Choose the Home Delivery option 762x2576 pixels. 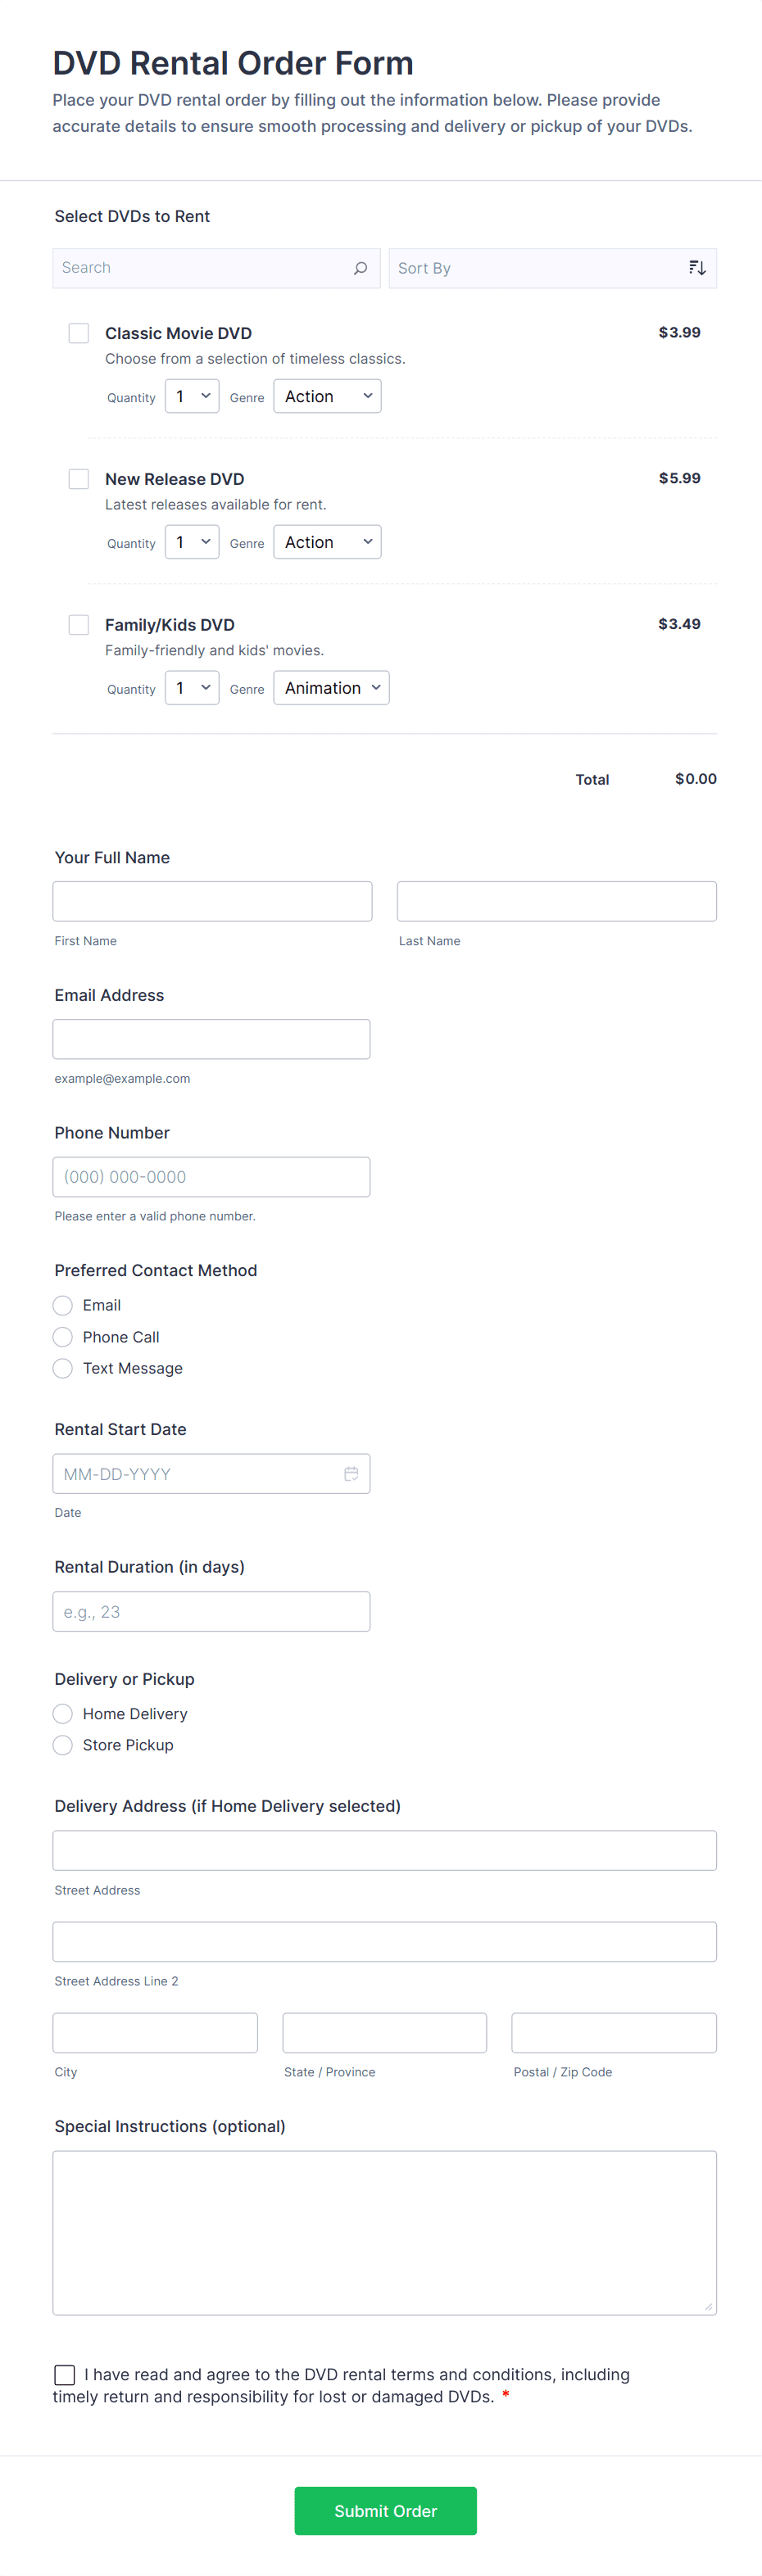(x=63, y=1713)
